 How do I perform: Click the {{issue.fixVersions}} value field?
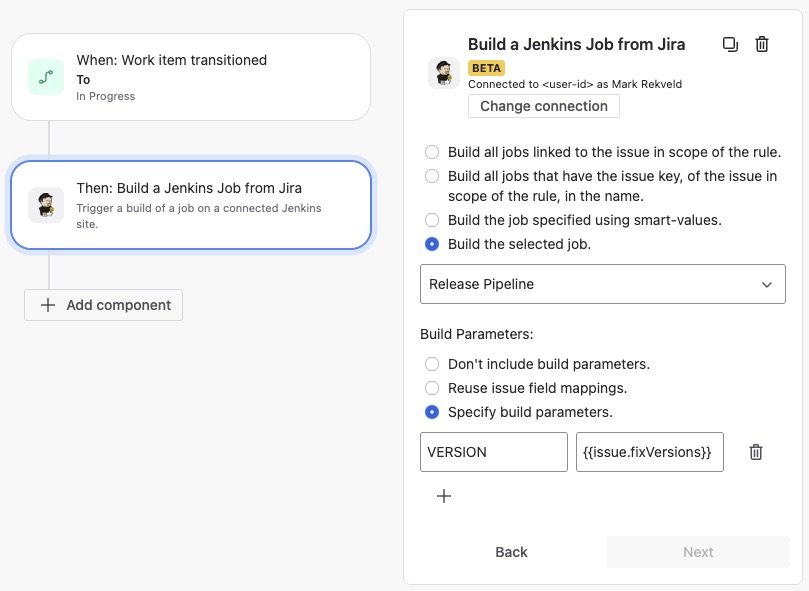point(650,452)
